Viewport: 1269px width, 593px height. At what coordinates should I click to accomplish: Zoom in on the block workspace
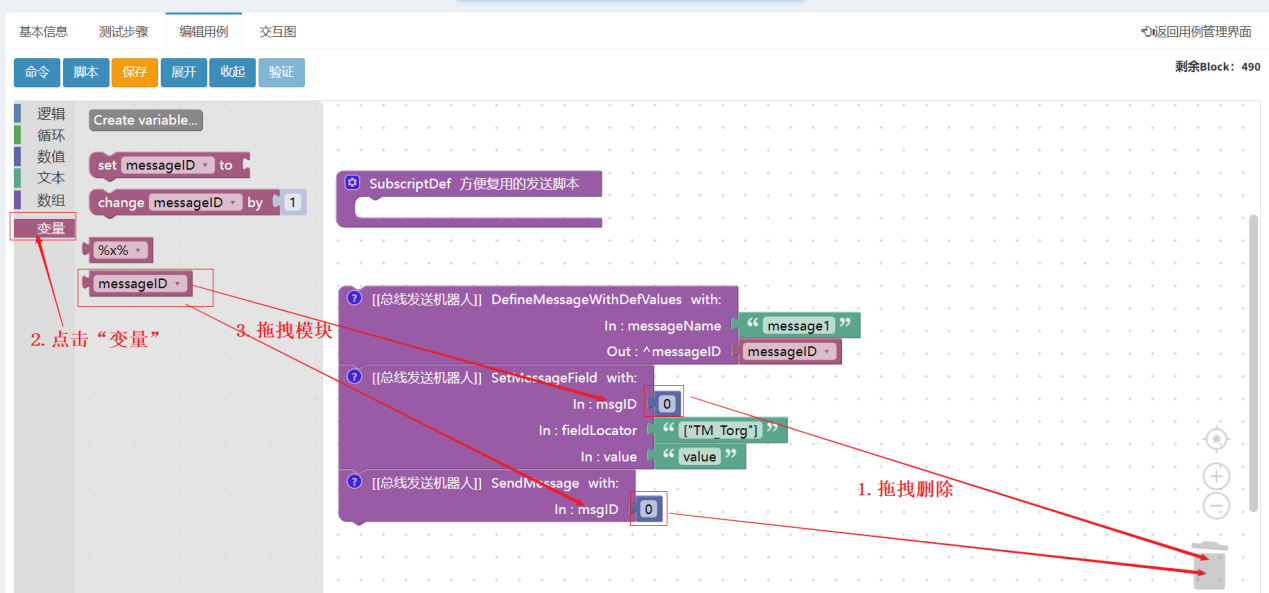(1216, 476)
